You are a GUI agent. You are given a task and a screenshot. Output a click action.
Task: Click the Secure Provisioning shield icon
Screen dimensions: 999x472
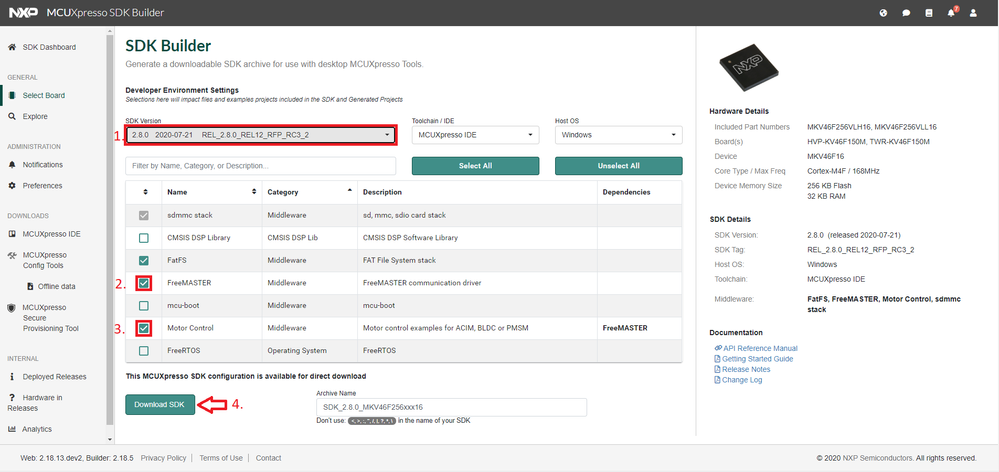click(x=11, y=307)
